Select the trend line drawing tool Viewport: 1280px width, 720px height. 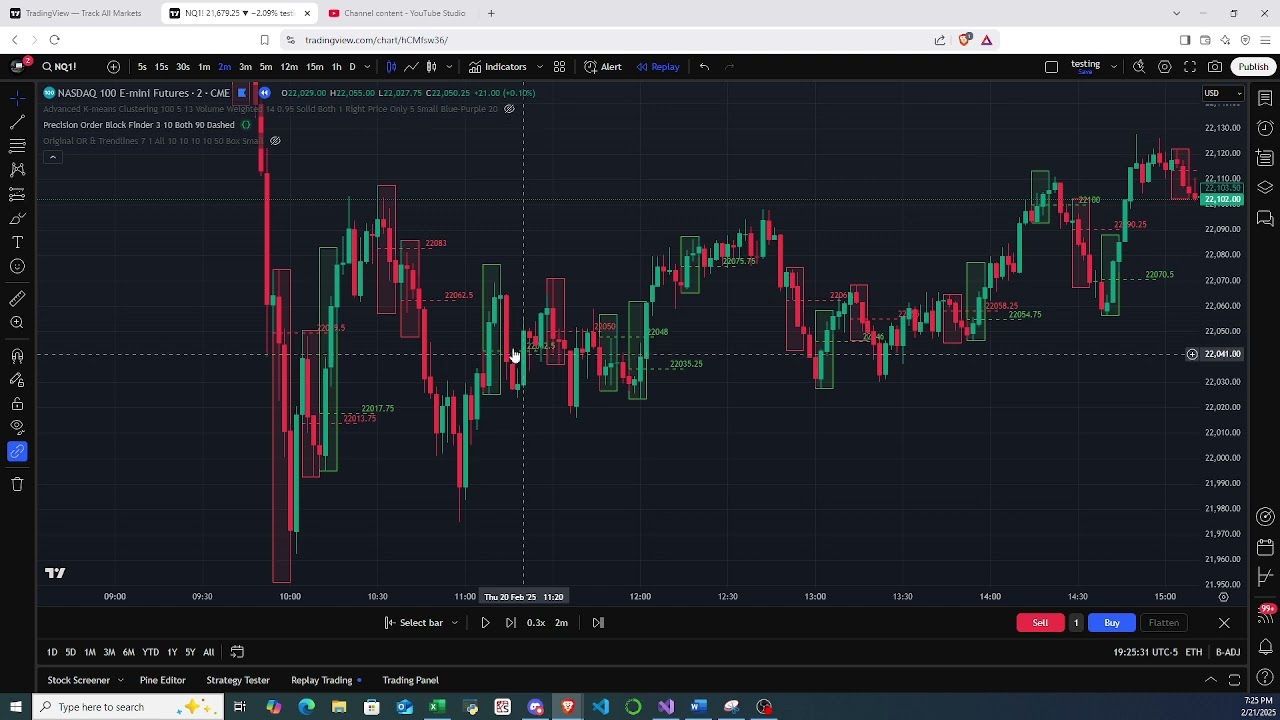click(17, 121)
